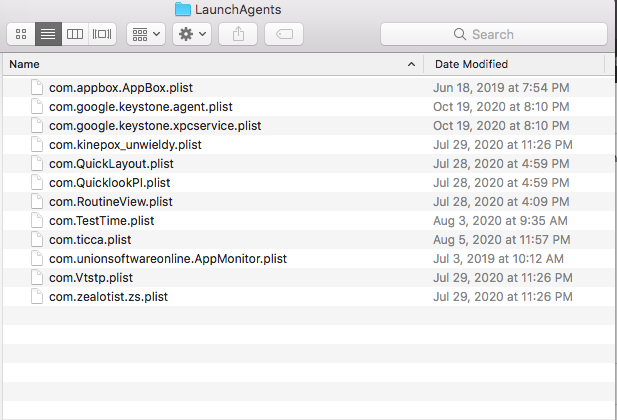Open the action gear menu

pyautogui.click(x=191, y=34)
